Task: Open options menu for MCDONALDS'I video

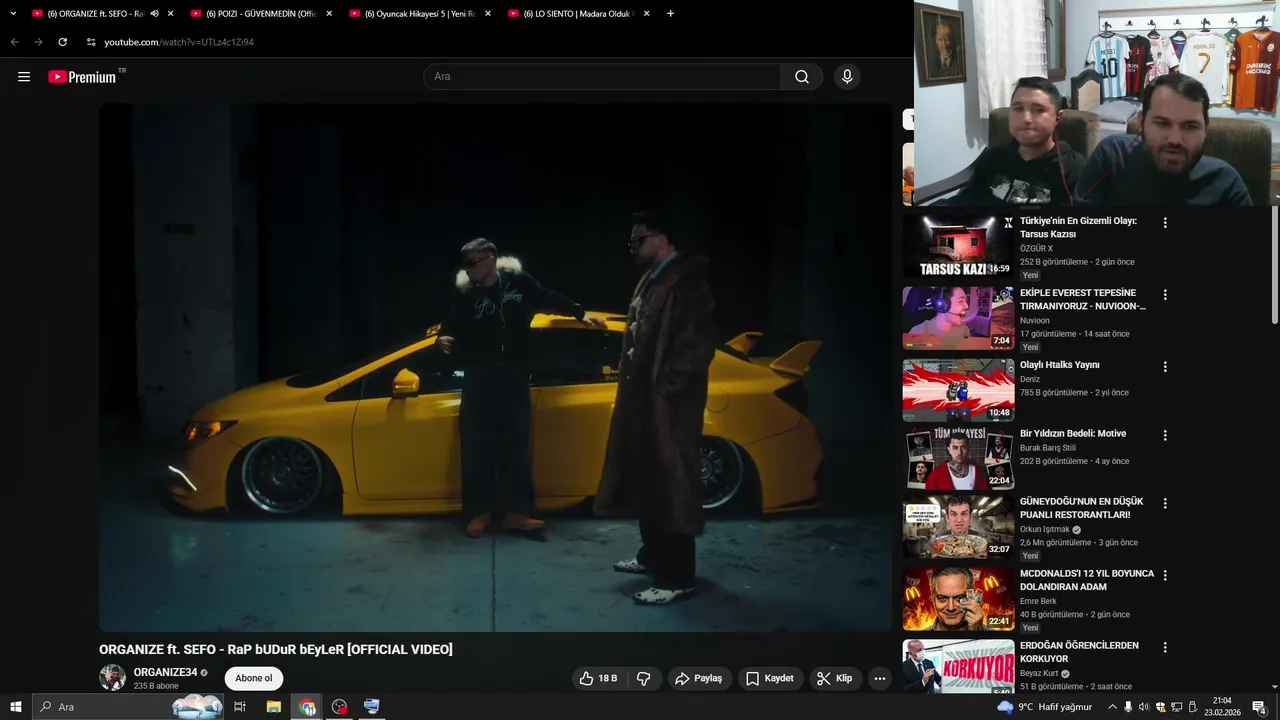Action: [x=1165, y=576]
